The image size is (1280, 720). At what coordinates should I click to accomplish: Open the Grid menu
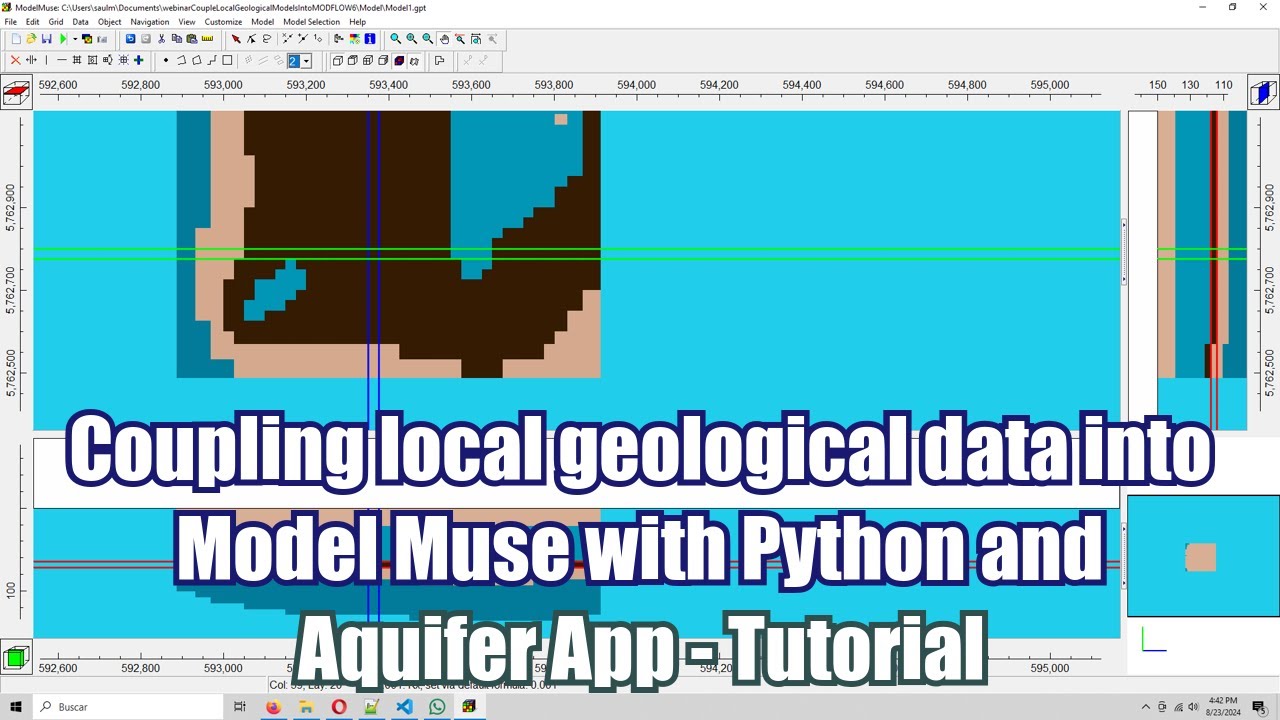tap(56, 21)
